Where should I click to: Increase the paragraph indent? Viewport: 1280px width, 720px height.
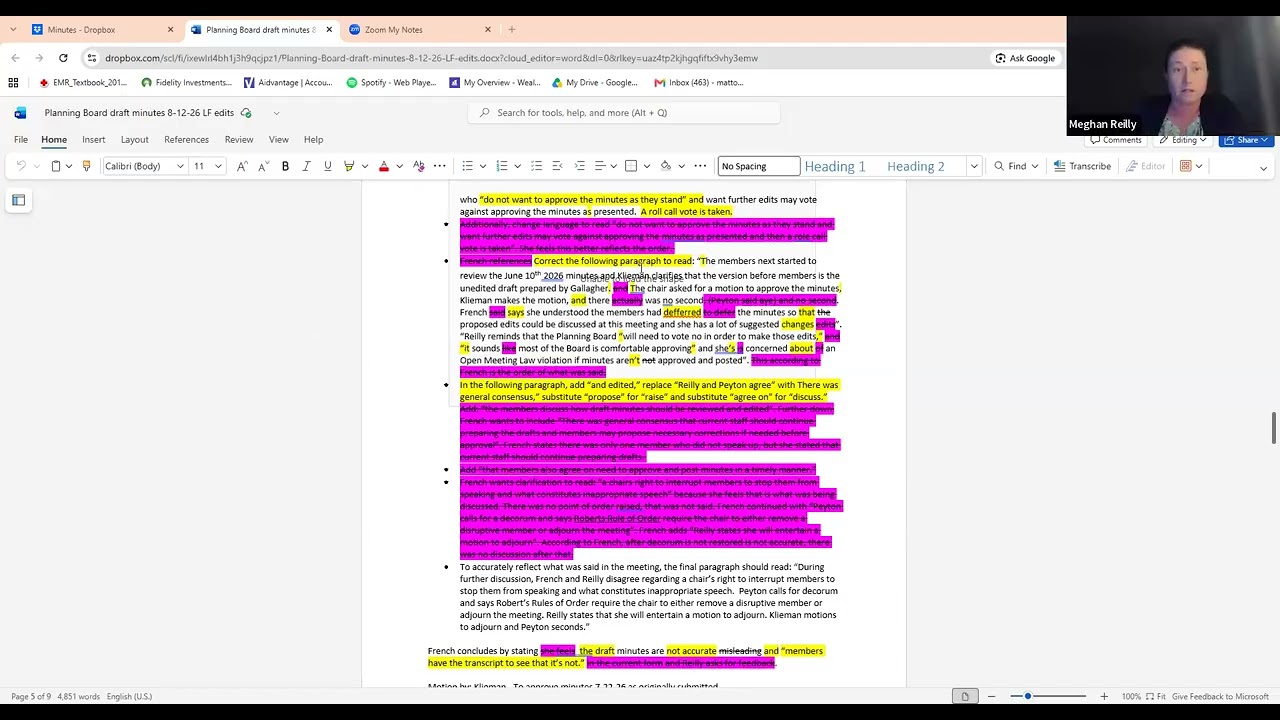pyautogui.click(x=581, y=166)
